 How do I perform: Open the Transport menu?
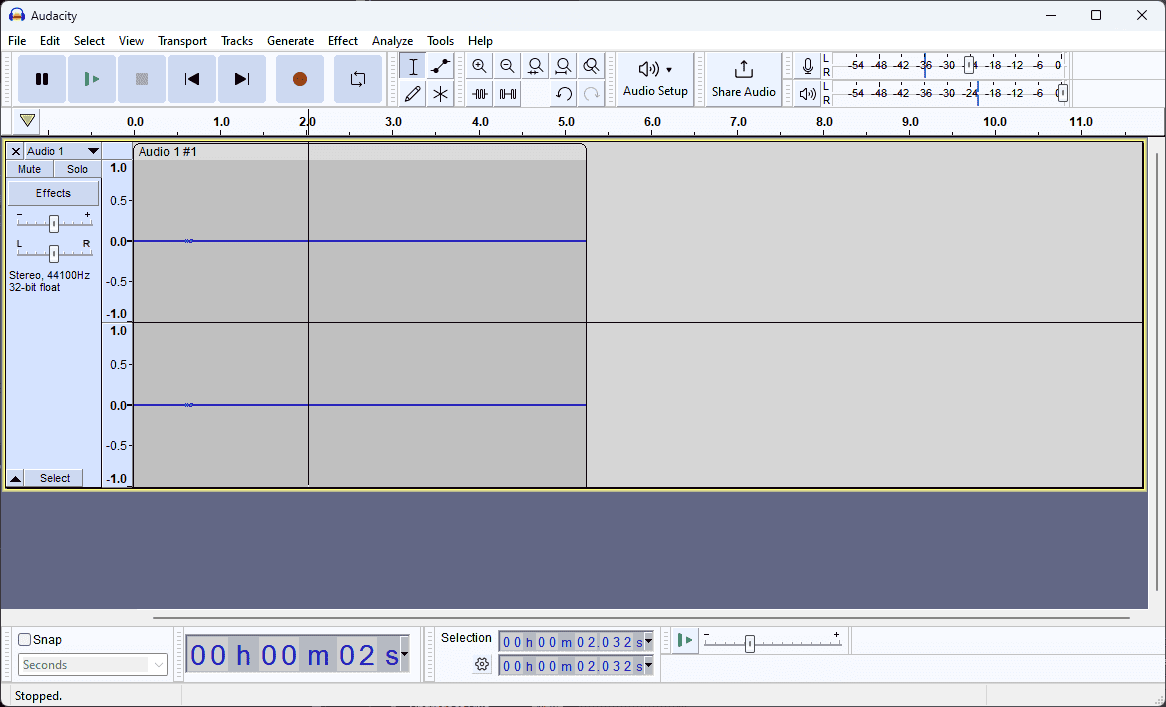pos(182,41)
